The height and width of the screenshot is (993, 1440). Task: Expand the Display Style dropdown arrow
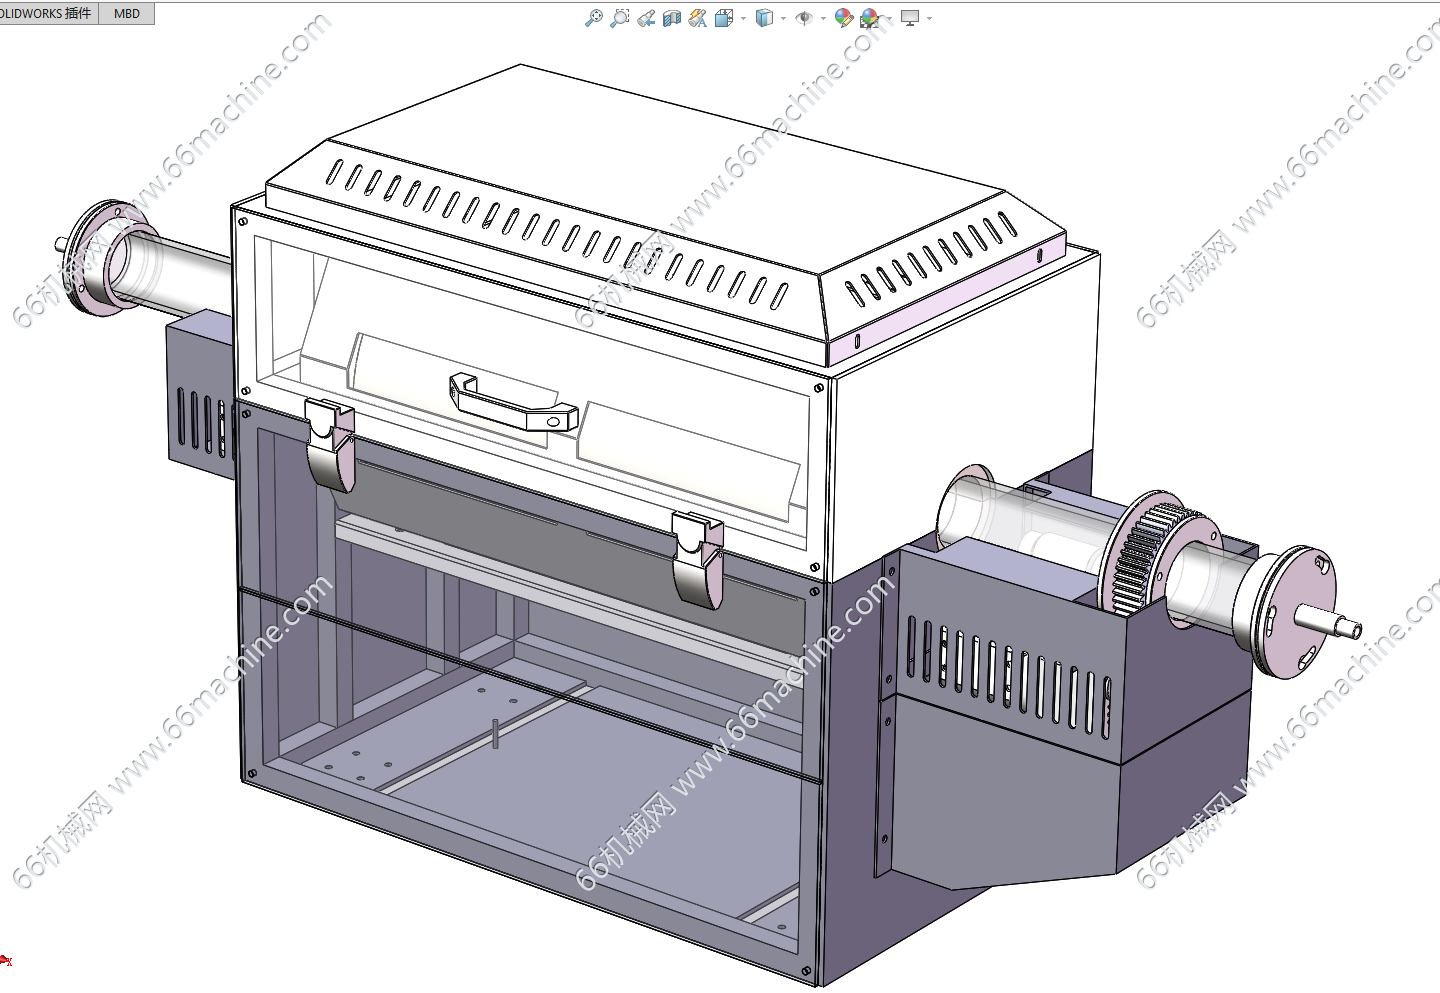point(783,18)
